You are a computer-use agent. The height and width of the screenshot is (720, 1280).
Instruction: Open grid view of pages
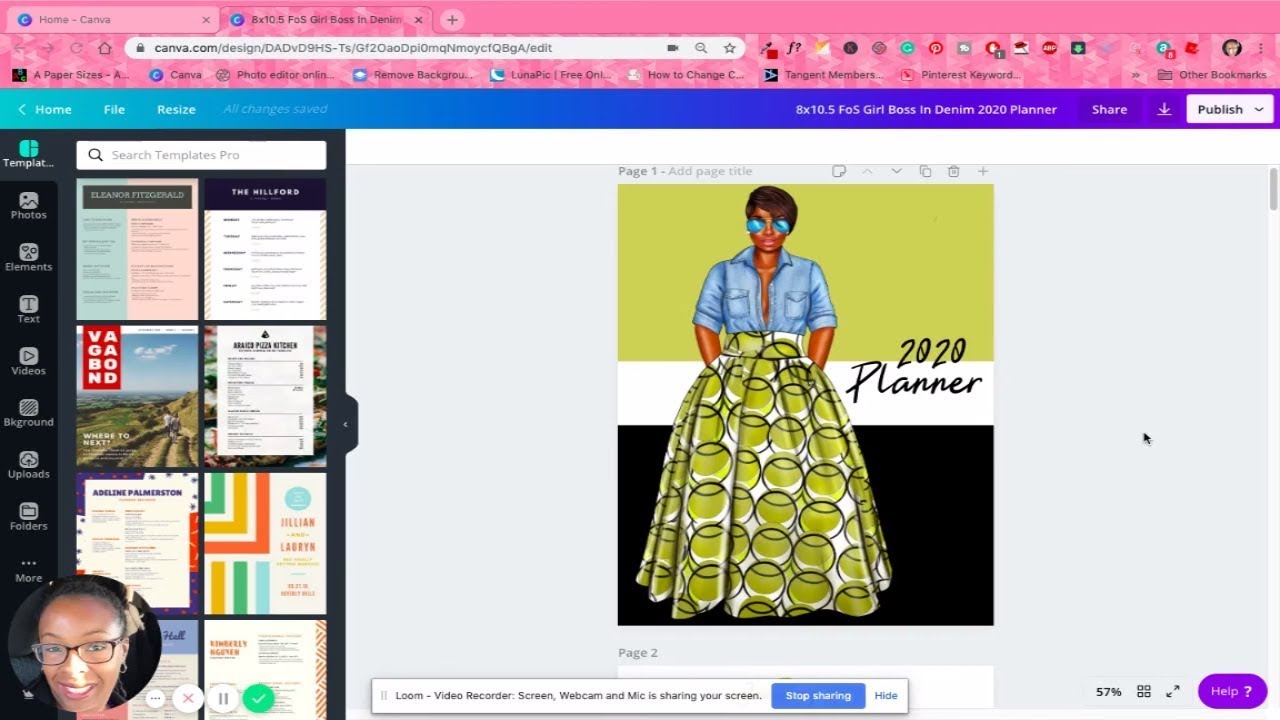1144,691
